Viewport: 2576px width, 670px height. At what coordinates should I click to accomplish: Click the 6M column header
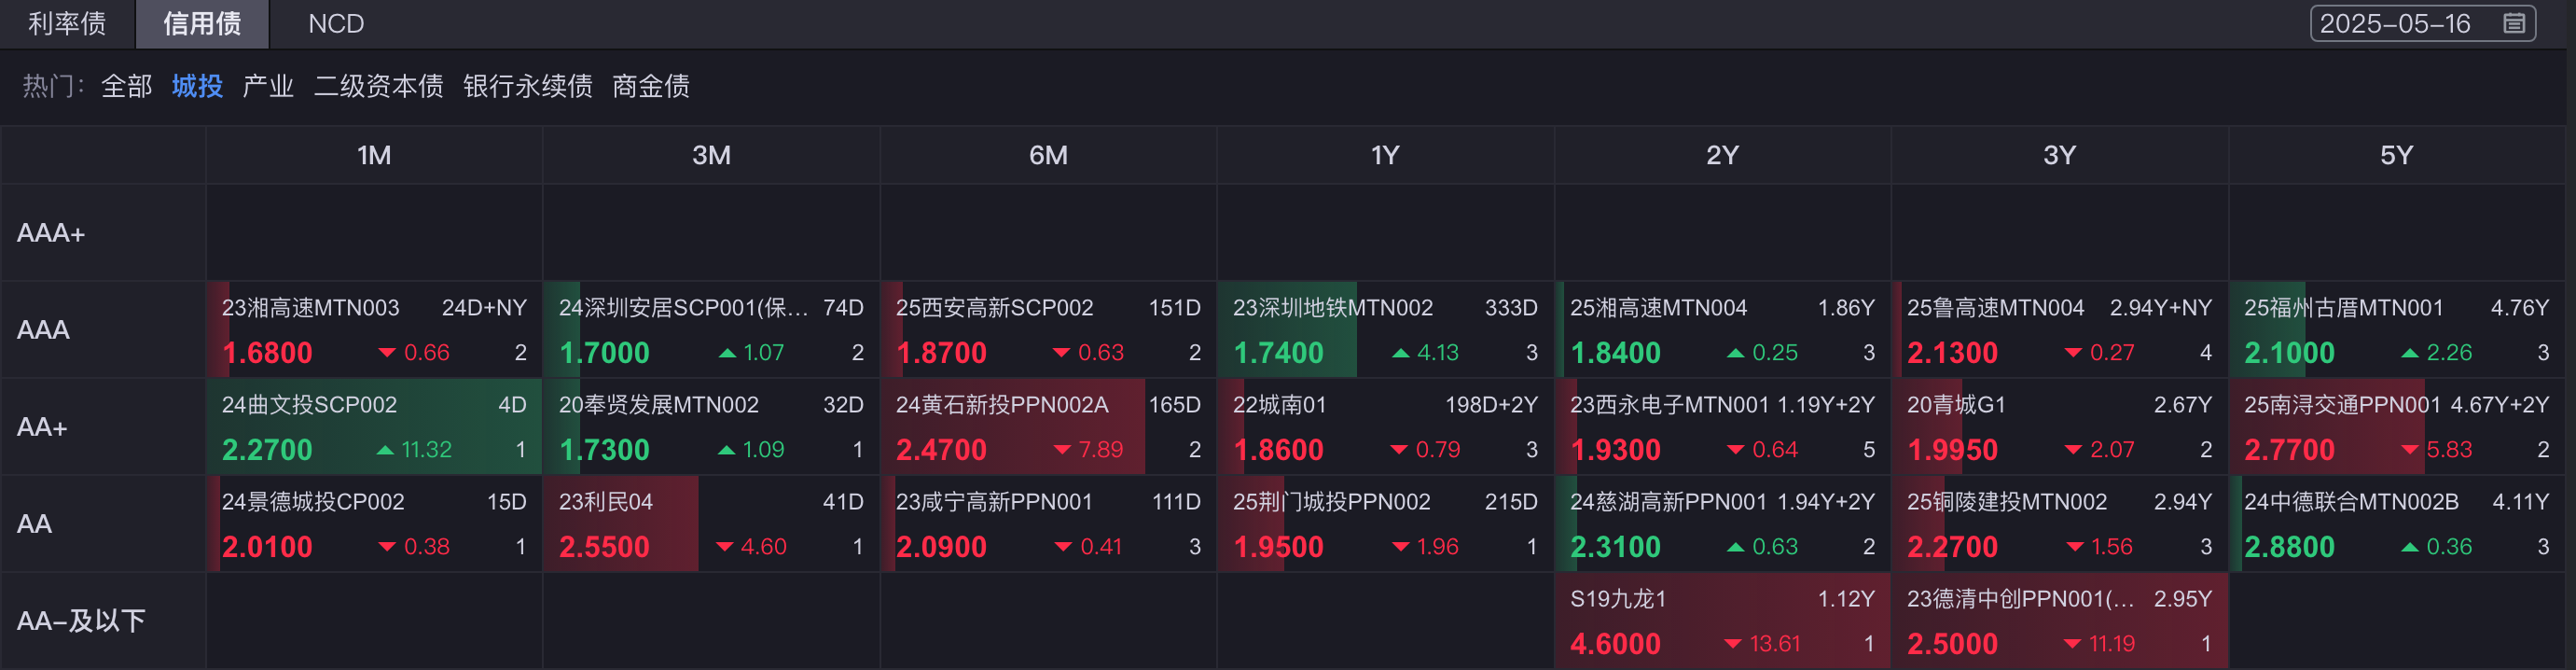pyautogui.click(x=1048, y=155)
